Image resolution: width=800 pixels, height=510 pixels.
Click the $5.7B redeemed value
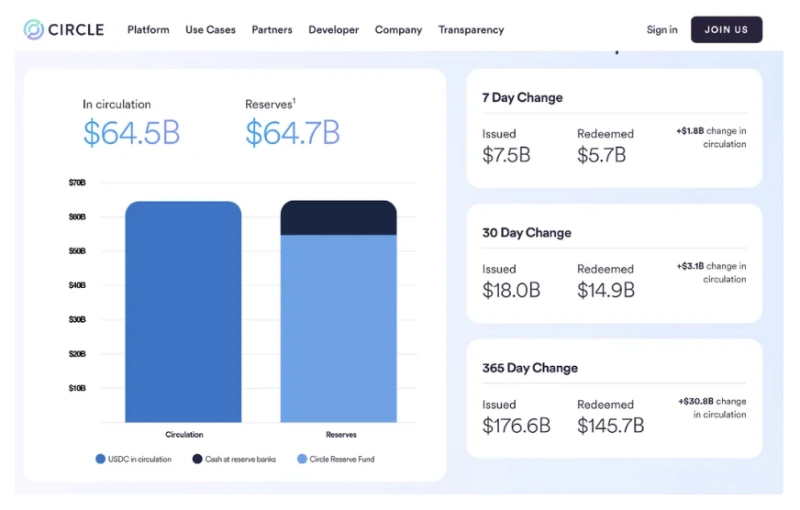point(602,155)
